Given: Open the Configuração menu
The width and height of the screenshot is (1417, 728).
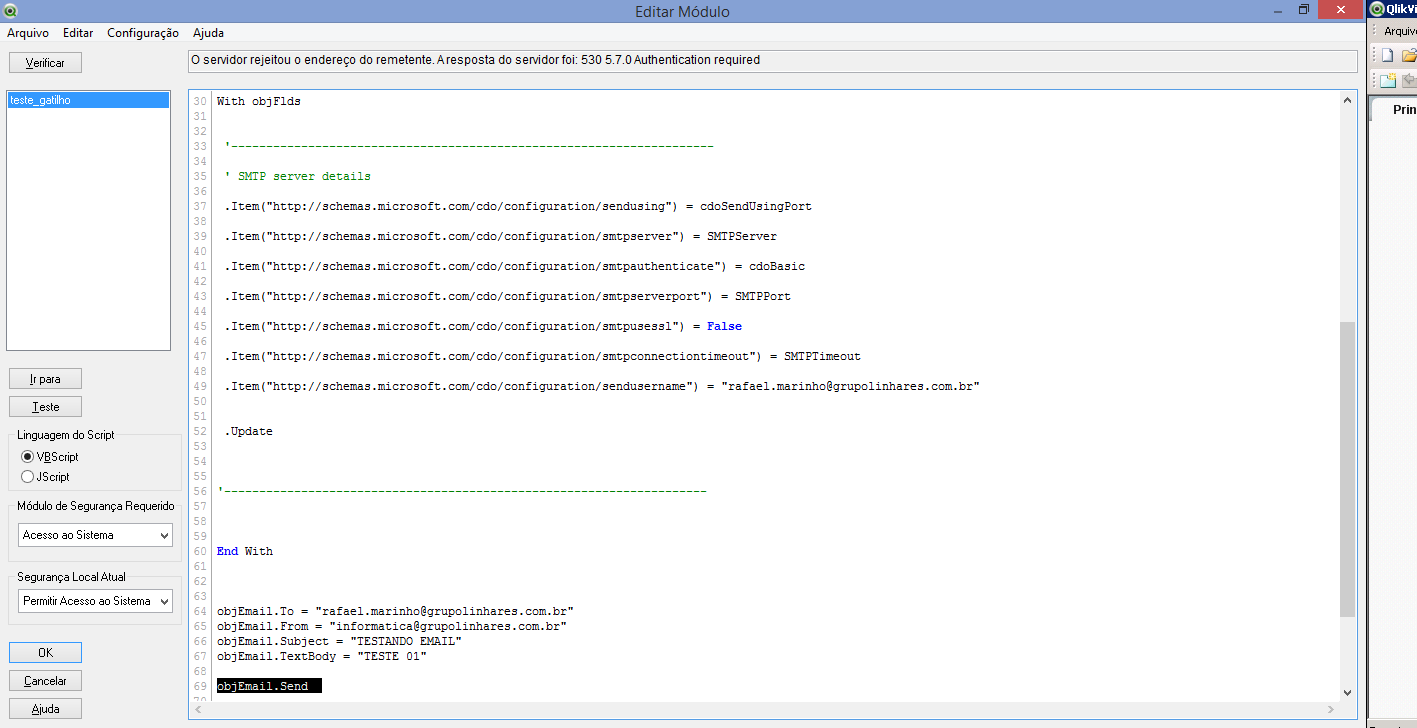Looking at the screenshot, I should pos(143,33).
